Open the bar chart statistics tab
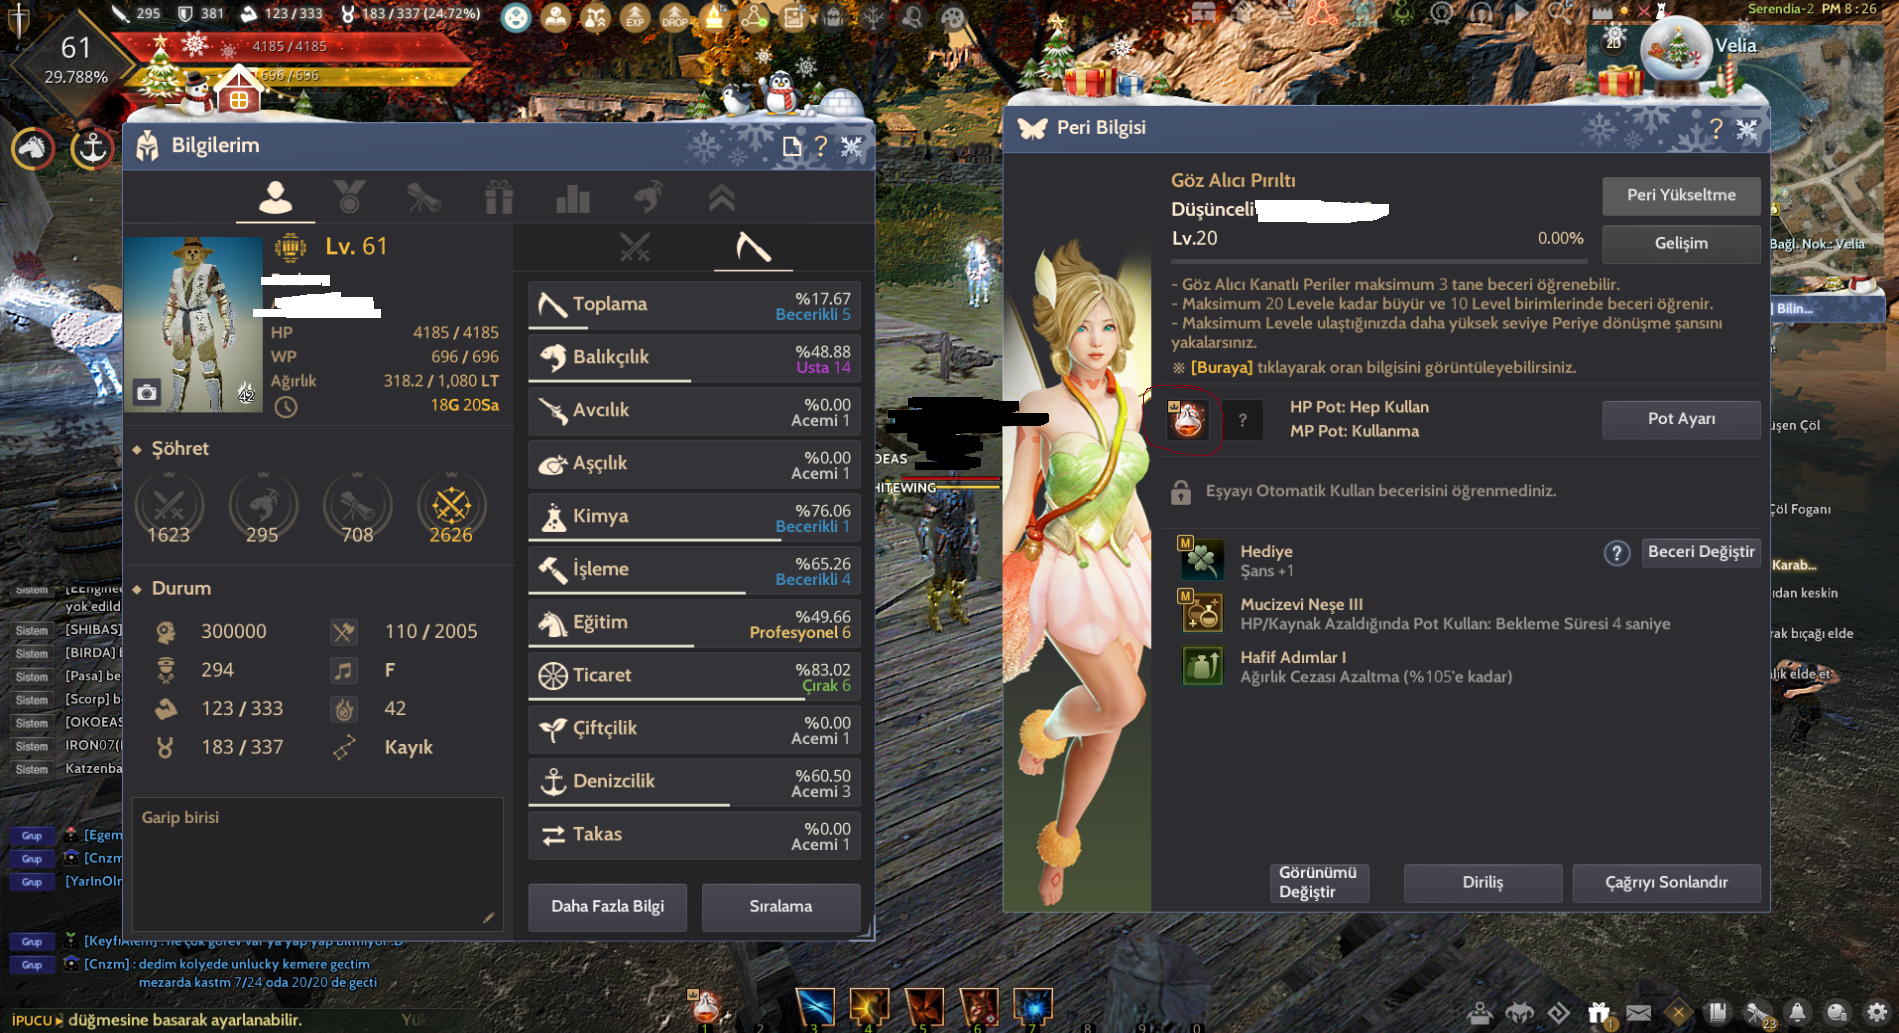 pyautogui.click(x=573, y=198)
